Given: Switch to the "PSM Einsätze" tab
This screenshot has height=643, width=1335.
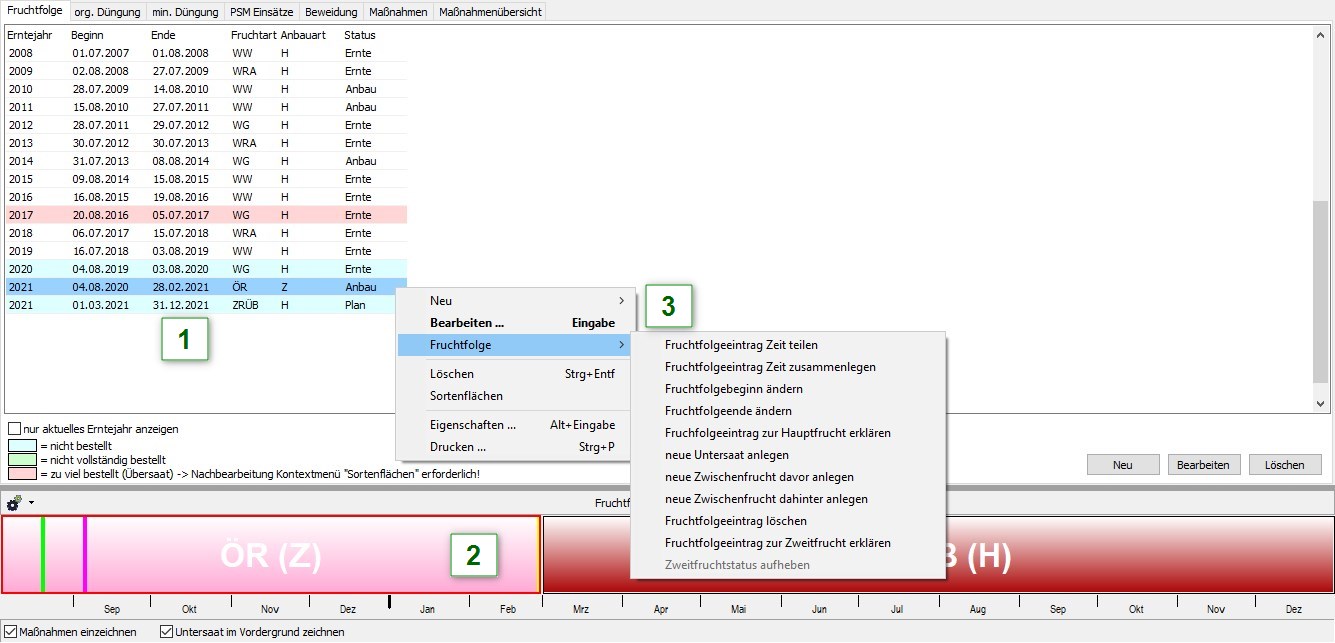Looking at the screenshot, I should point(260,12).
